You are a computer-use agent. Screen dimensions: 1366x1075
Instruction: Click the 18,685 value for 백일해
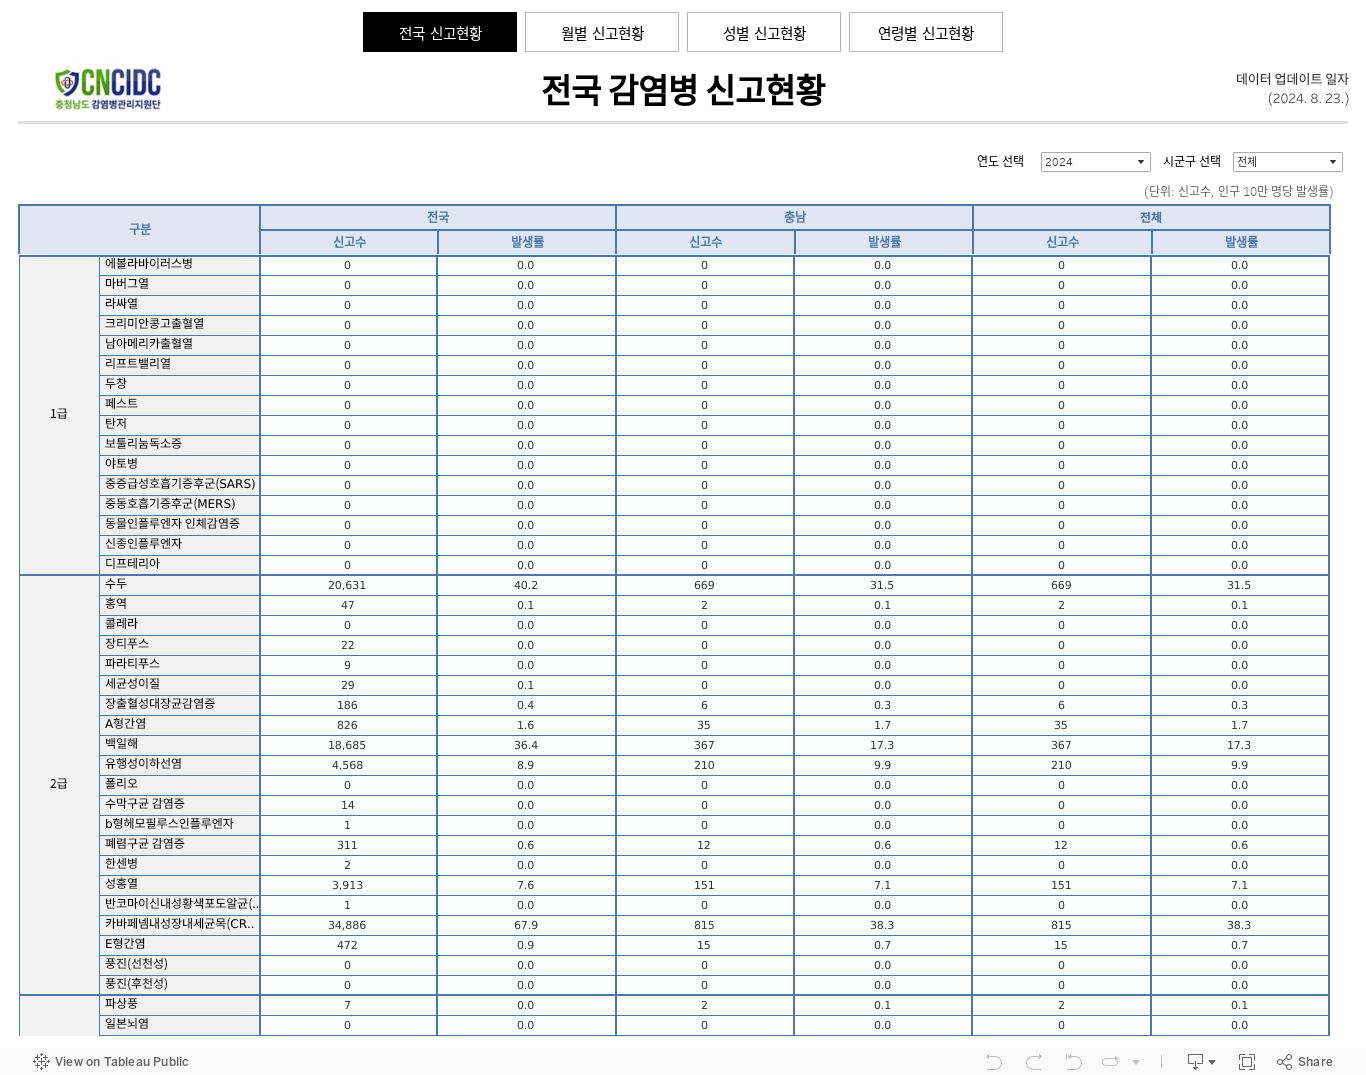[347, 745]
